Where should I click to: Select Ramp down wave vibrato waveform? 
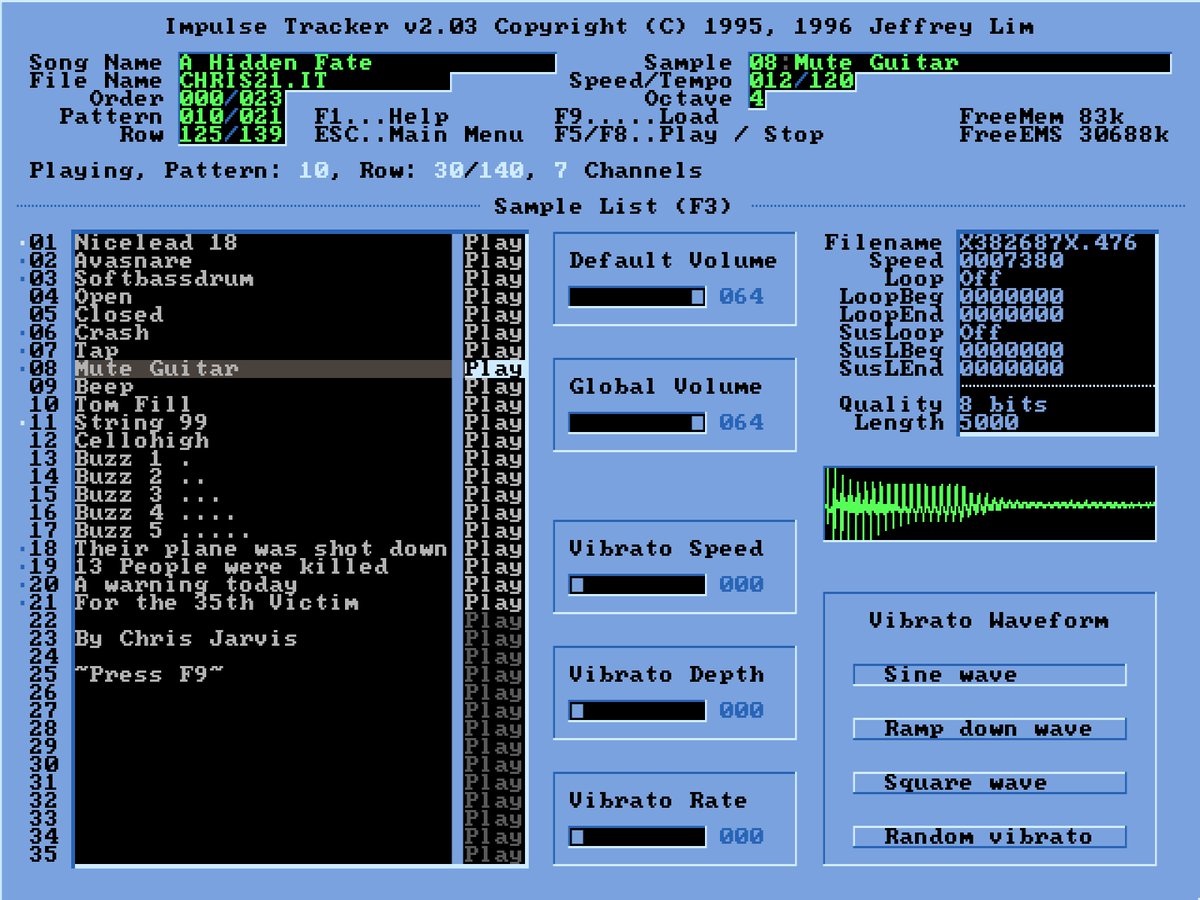point(989,729)
